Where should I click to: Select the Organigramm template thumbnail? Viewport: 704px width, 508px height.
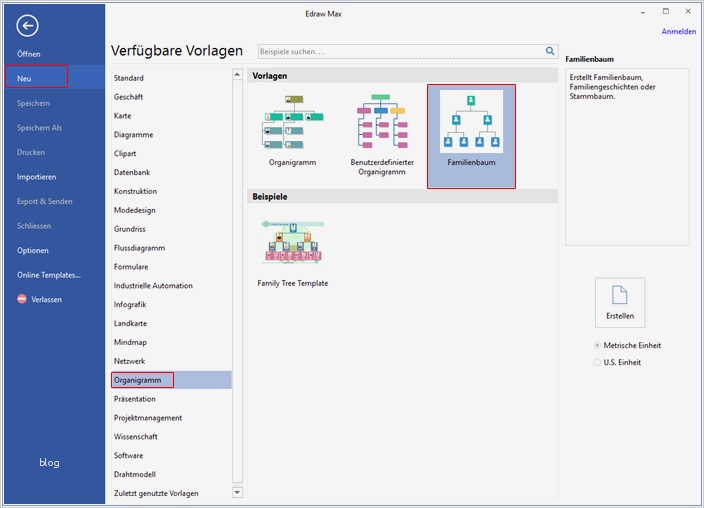(x=292, y=131)
